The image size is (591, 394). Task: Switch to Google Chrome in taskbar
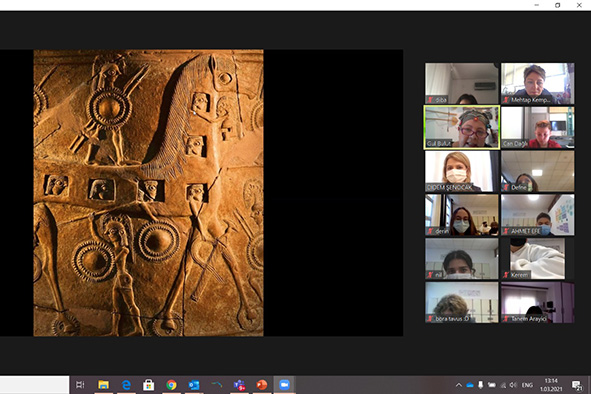pos(171,385)
